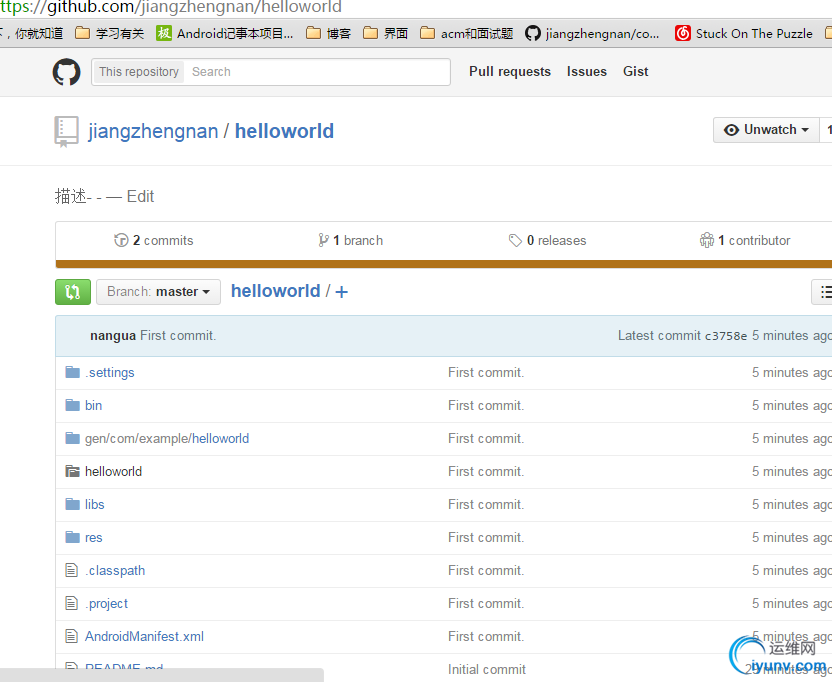Viewport: 832px width, 682px height.
Task: Click the .project file icon
Action: 71,603
